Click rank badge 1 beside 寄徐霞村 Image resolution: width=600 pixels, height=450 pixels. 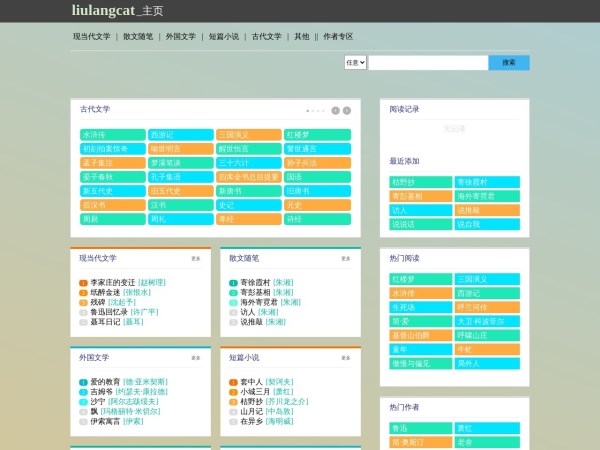[x=233, y=283]
